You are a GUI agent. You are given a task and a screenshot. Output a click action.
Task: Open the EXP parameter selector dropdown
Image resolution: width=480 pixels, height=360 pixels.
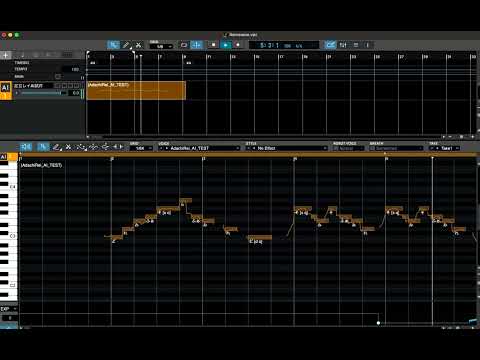(x=8, y=309)
